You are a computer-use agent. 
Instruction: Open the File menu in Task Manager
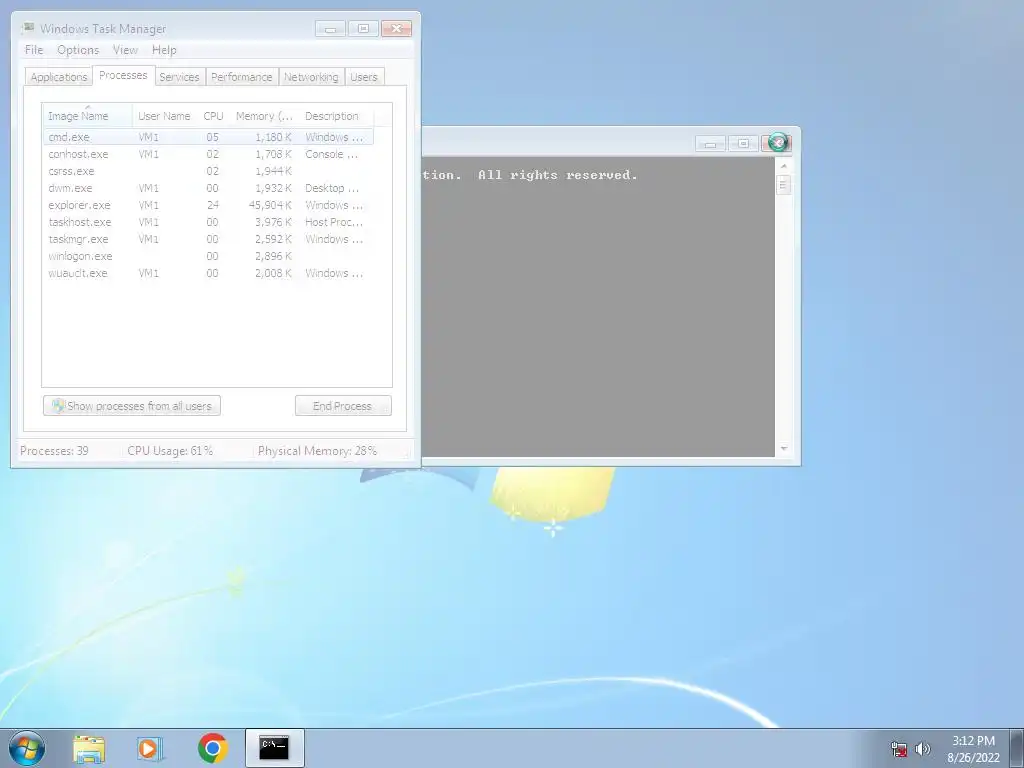tap(34, 50)
